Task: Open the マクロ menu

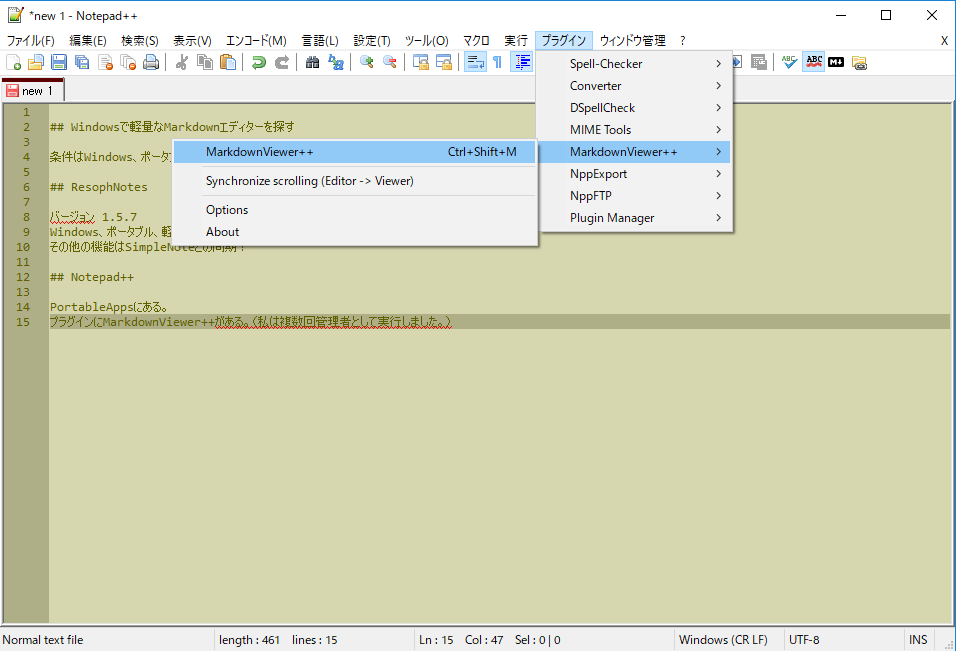Action: click(x=476, y=40)
